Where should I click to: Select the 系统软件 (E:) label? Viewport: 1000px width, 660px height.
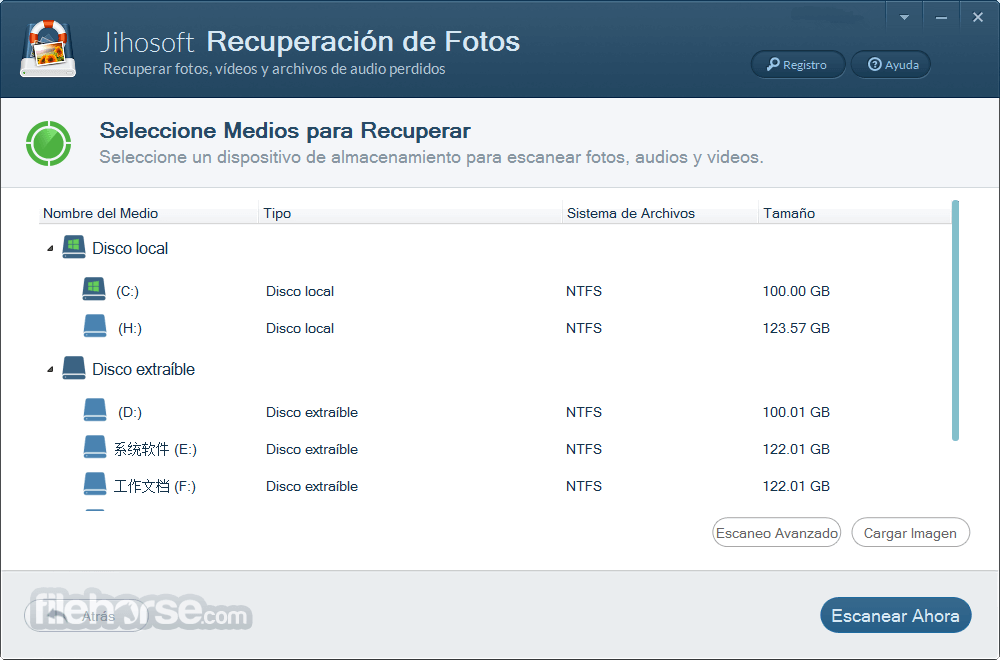[156, 450]
